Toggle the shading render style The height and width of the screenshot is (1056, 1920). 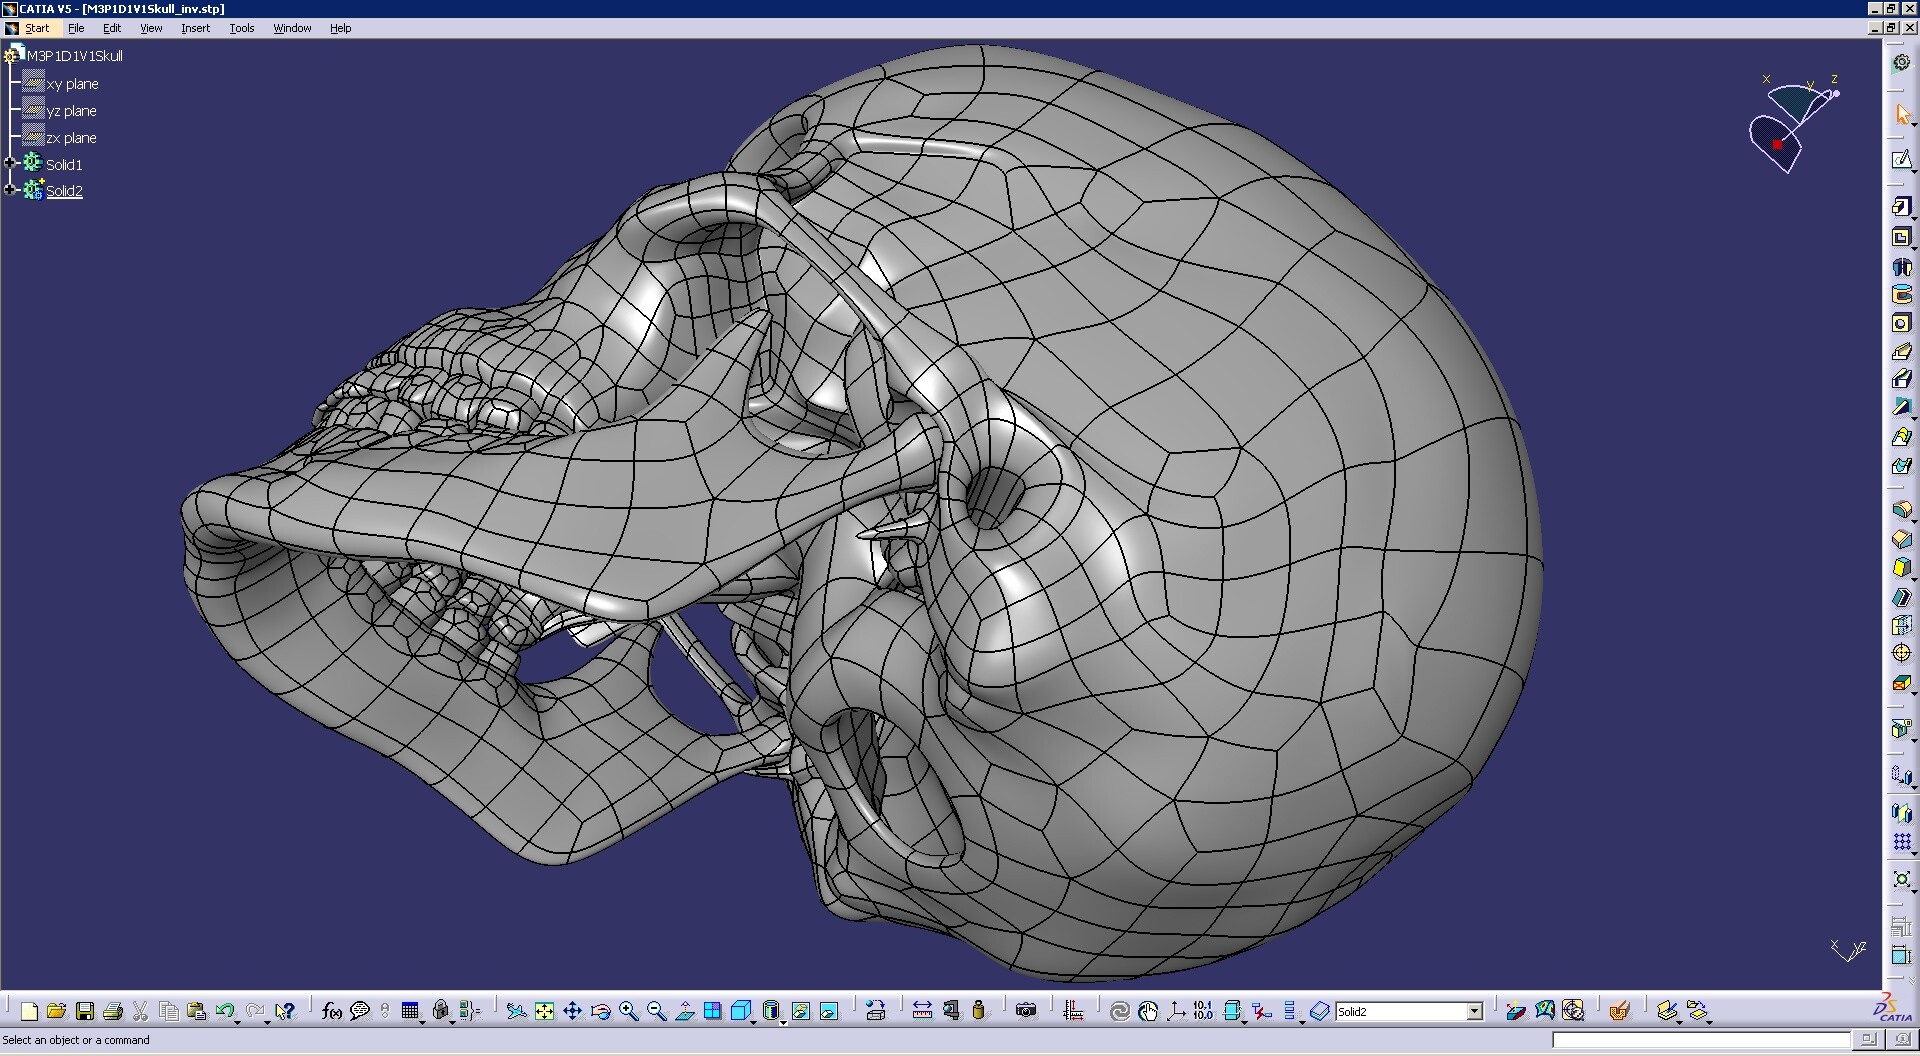(x=772, y=1011)
